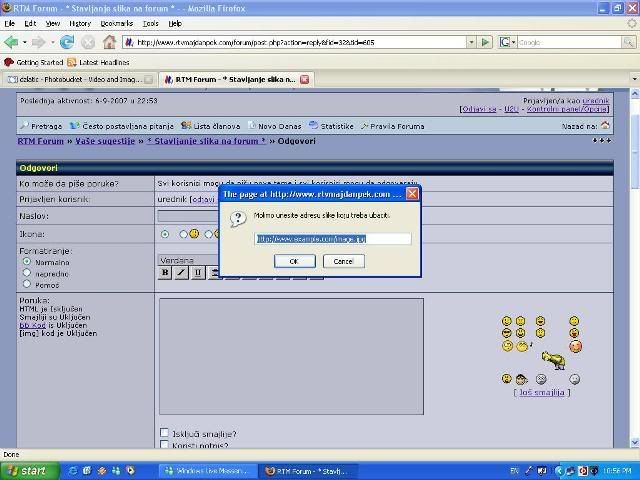640x480 pixels.
Task: Click the Pretraga search link
Action: click(41, 126)
